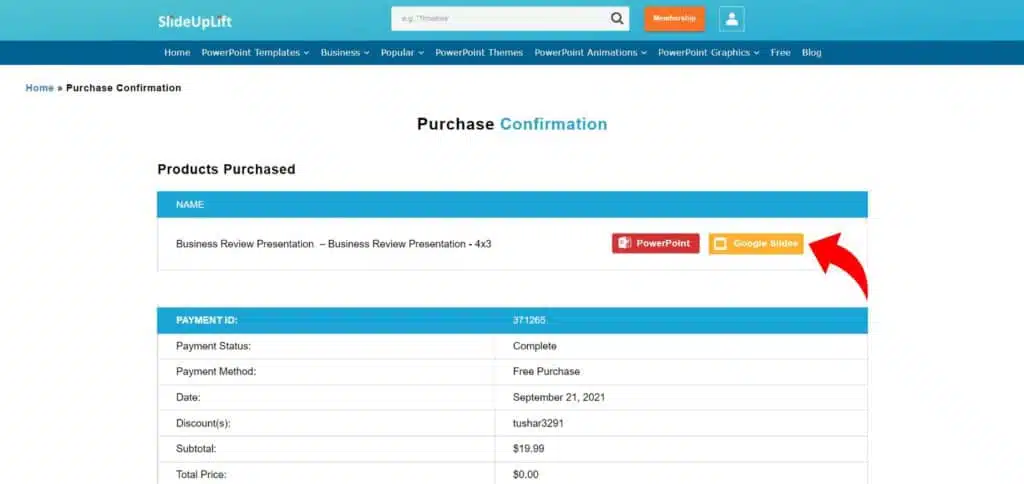Download the Google Slides version
The width and height of the screenshot is (1024, 484).
pos(756,244)
